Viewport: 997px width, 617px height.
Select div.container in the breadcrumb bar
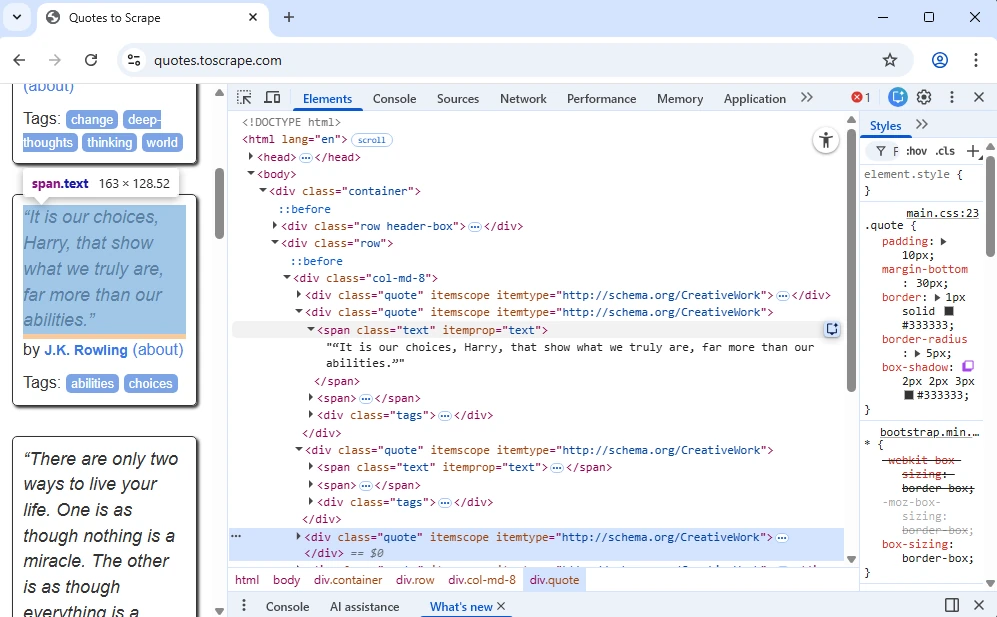click(348, 580)
